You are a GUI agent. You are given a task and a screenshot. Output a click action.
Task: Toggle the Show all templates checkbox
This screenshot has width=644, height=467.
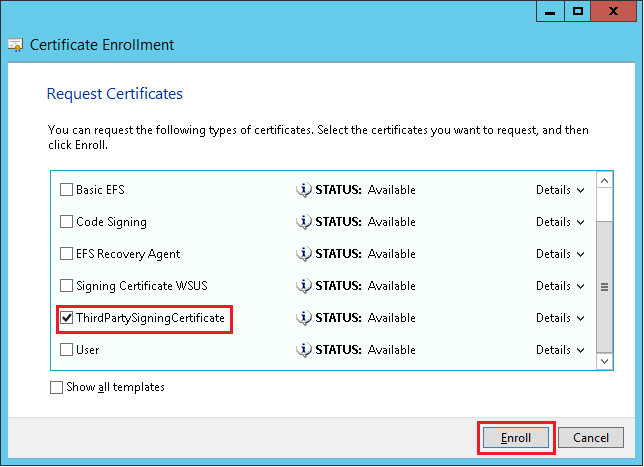56,387
